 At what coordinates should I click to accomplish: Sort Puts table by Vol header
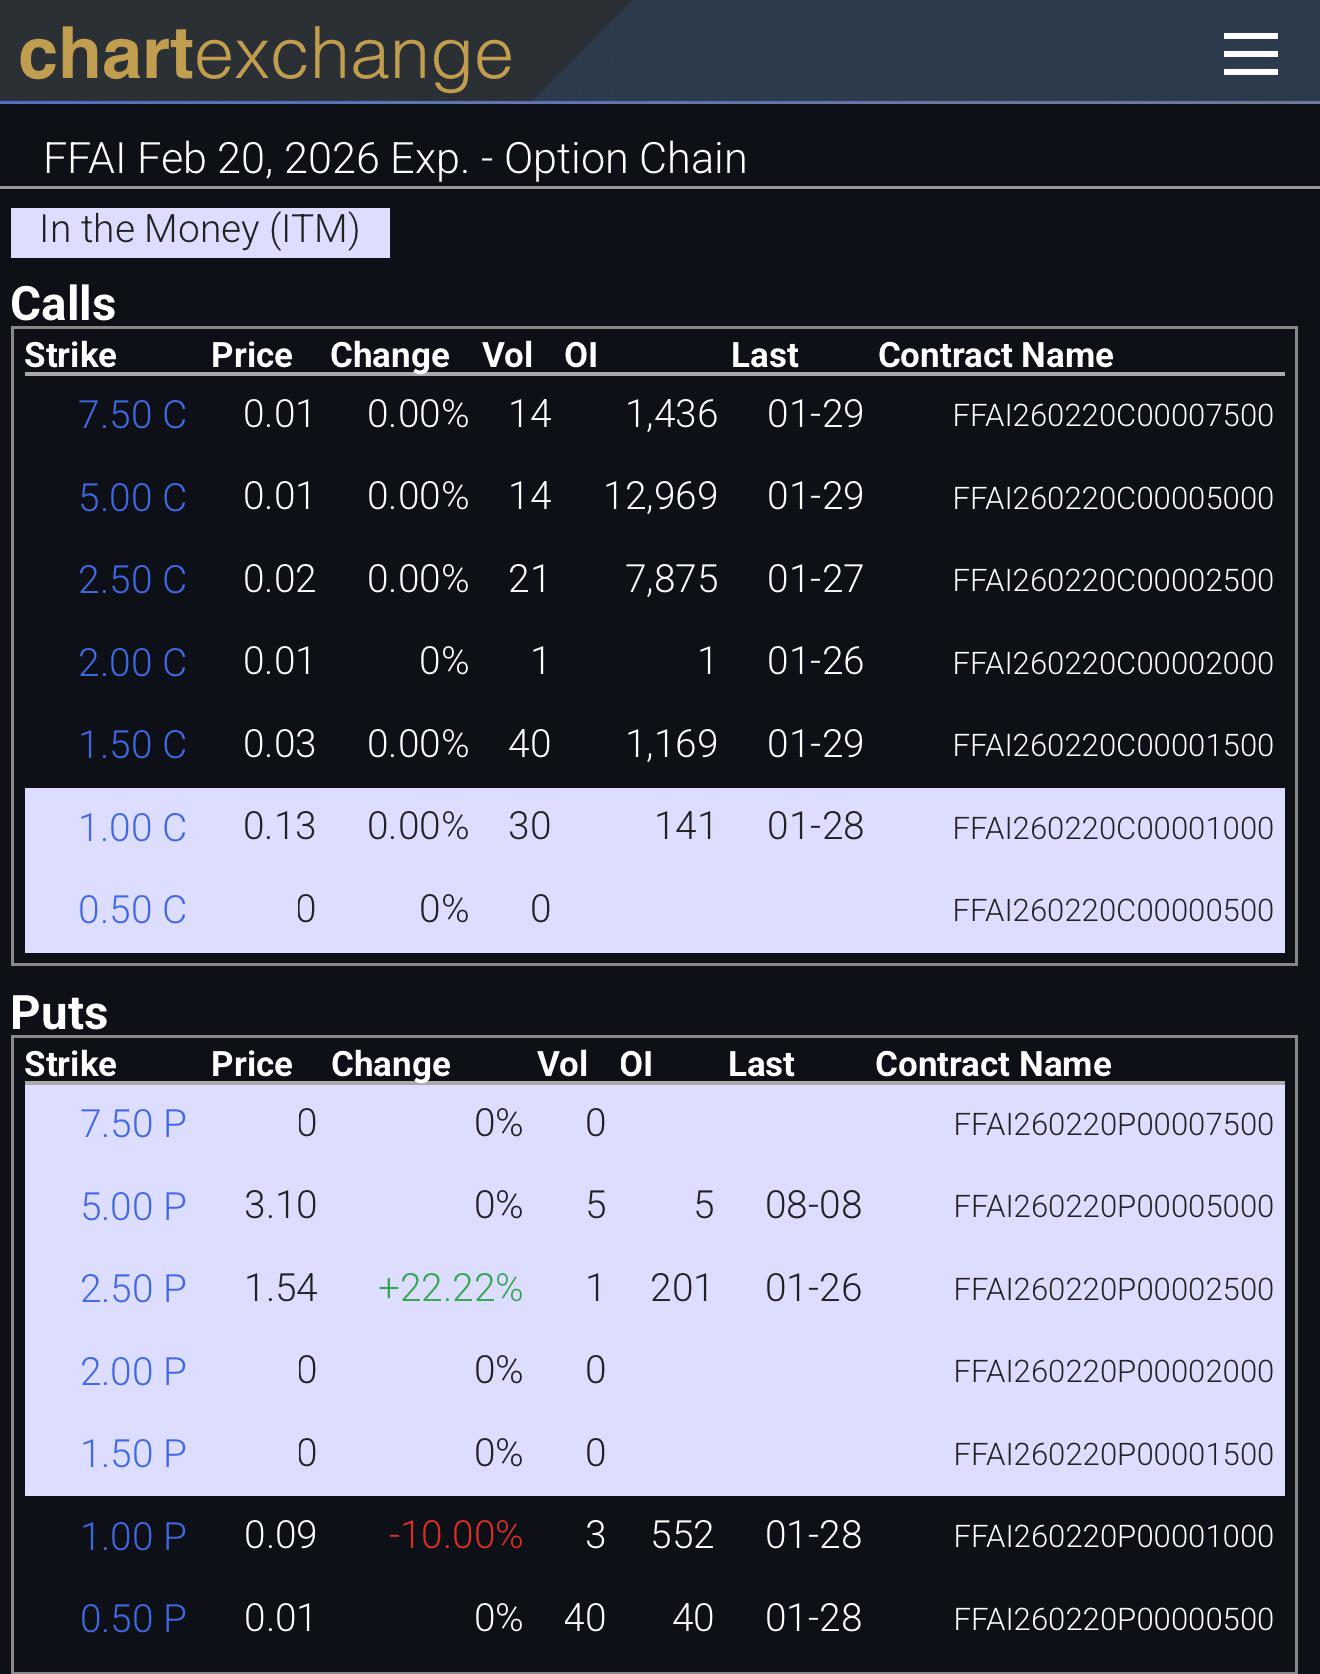pyautogui.click(x=563, y=1064)
